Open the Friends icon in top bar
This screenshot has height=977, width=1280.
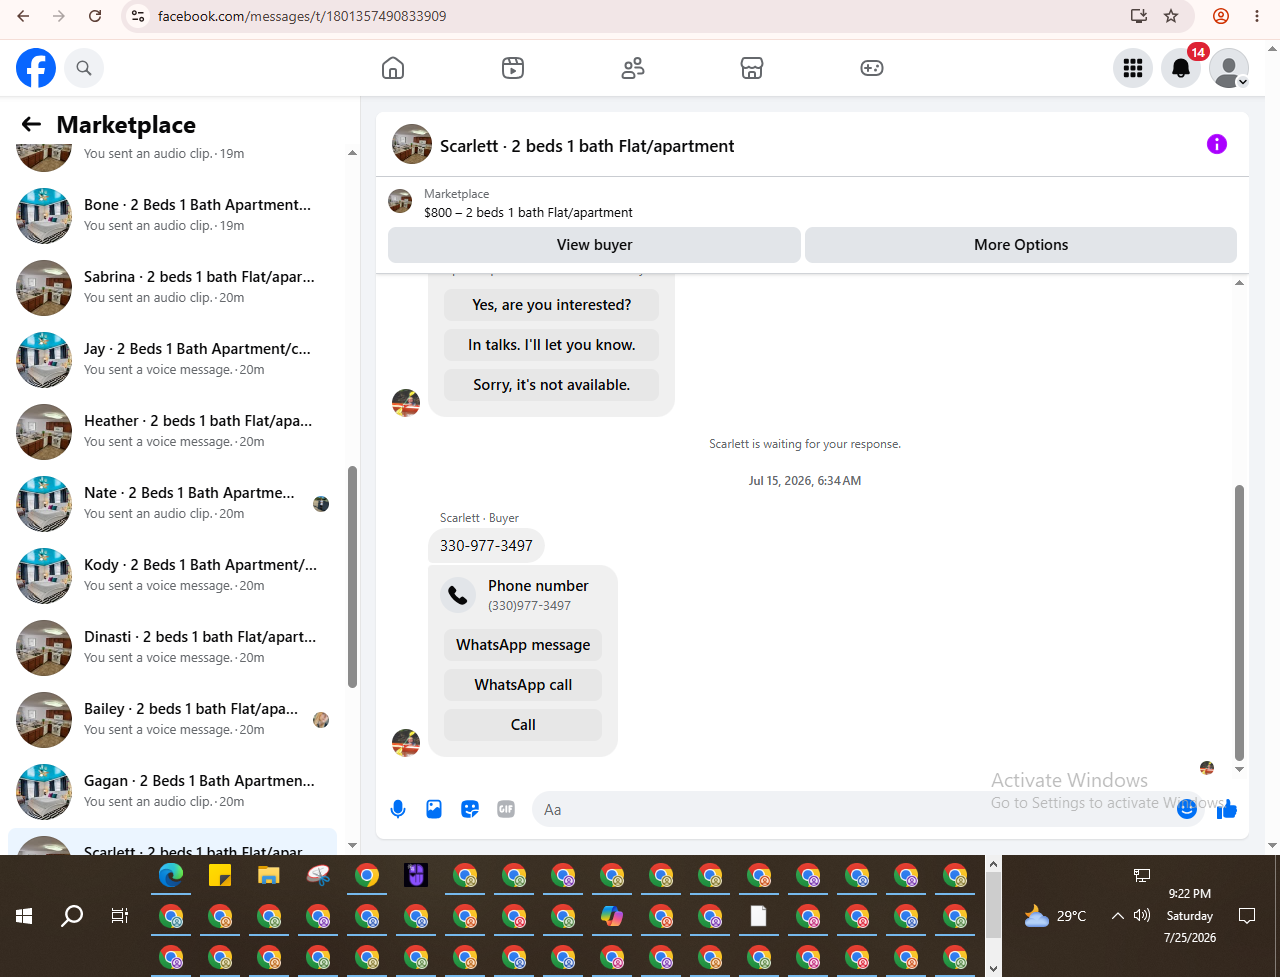(x=633, y=68)
